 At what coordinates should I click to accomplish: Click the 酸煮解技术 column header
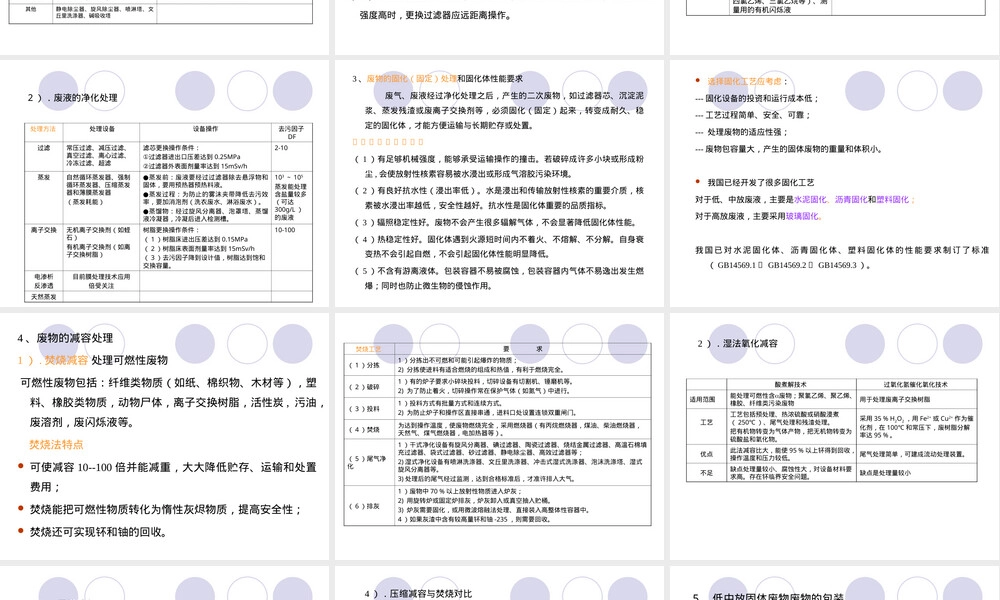791,384
